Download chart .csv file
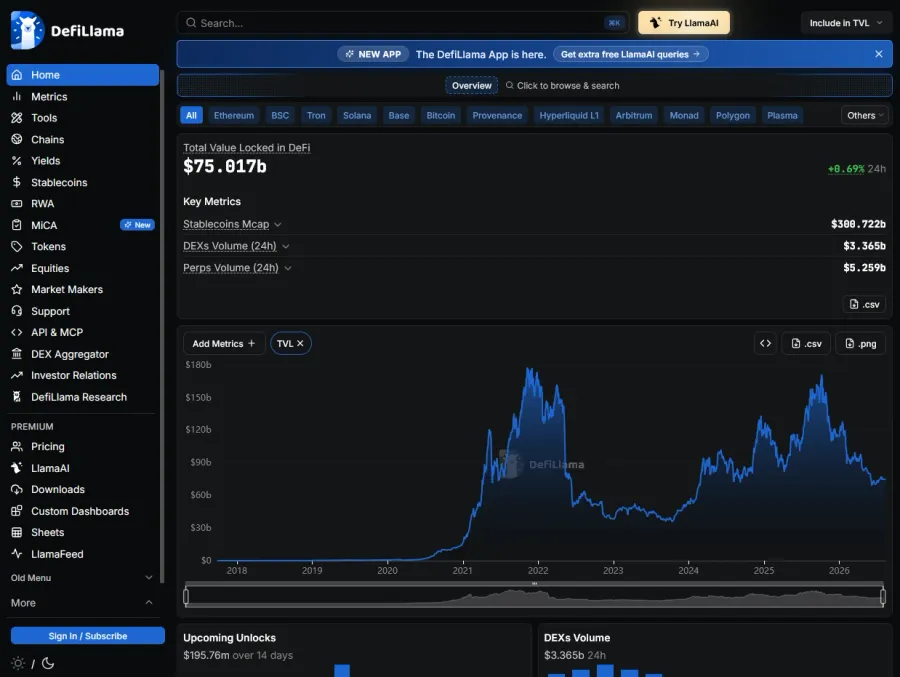900x677 pixels. (806, 343)
